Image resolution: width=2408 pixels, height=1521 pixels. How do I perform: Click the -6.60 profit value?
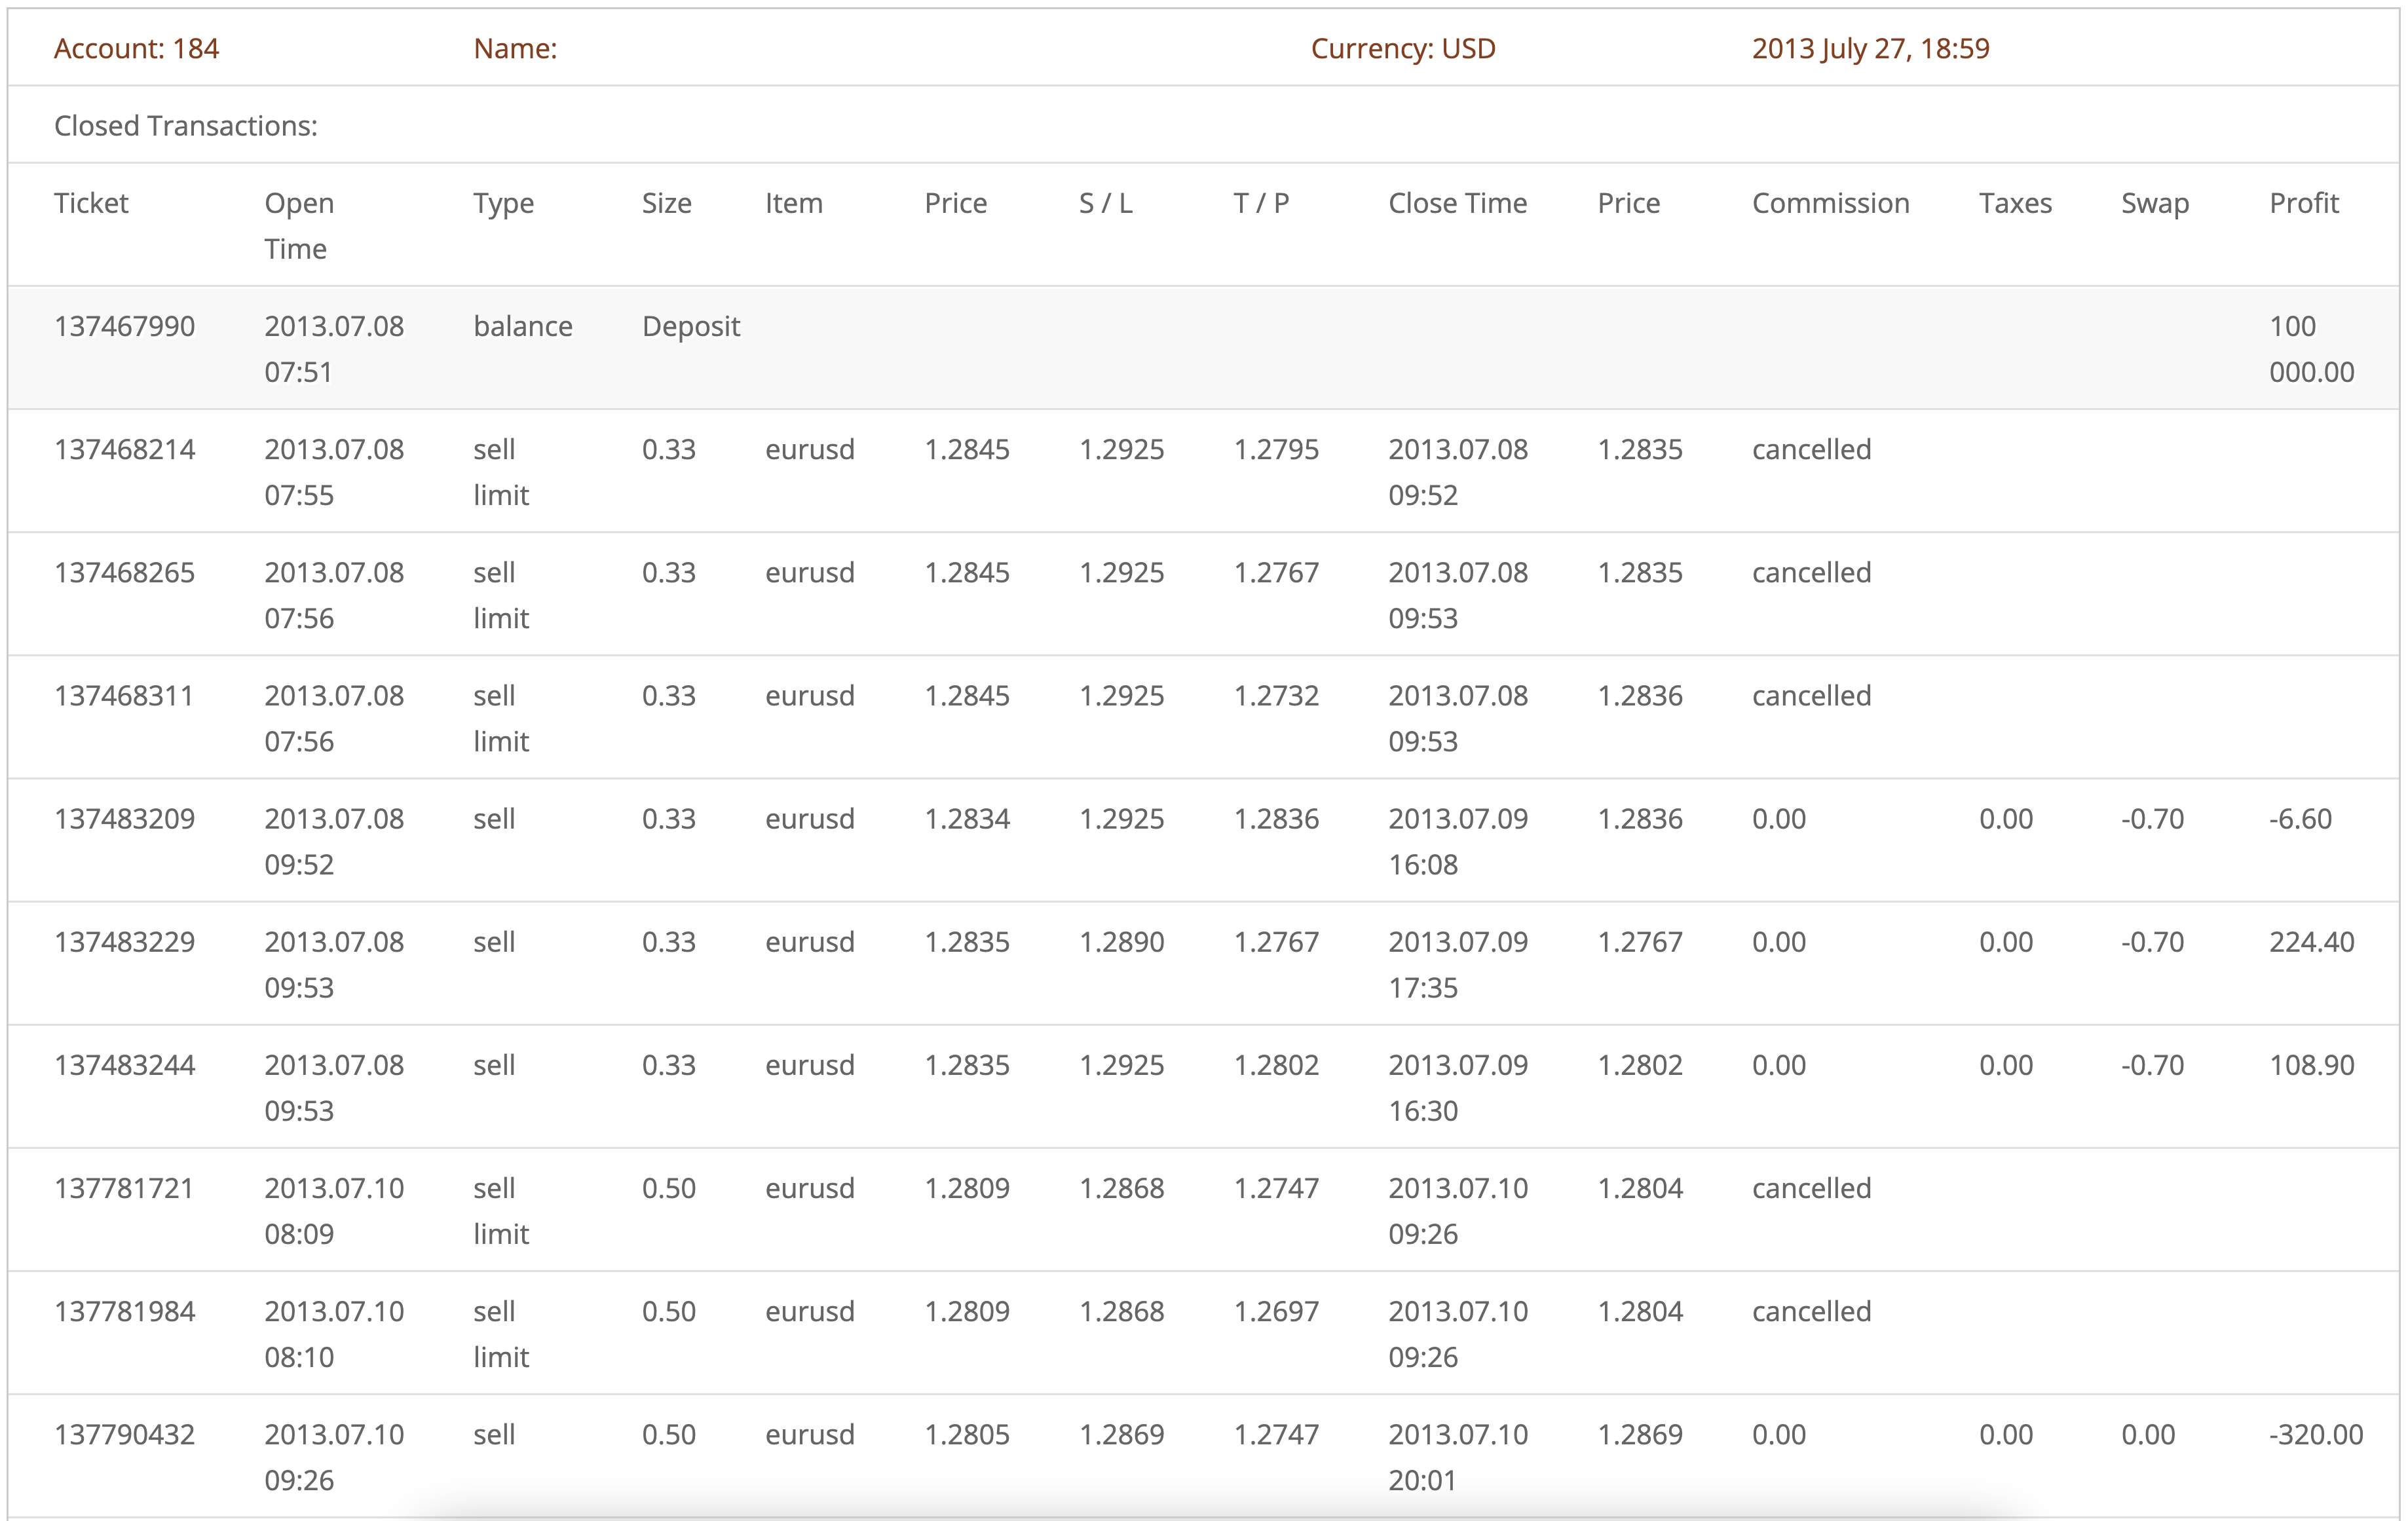pyautogui.click(x=2299, y=818)
